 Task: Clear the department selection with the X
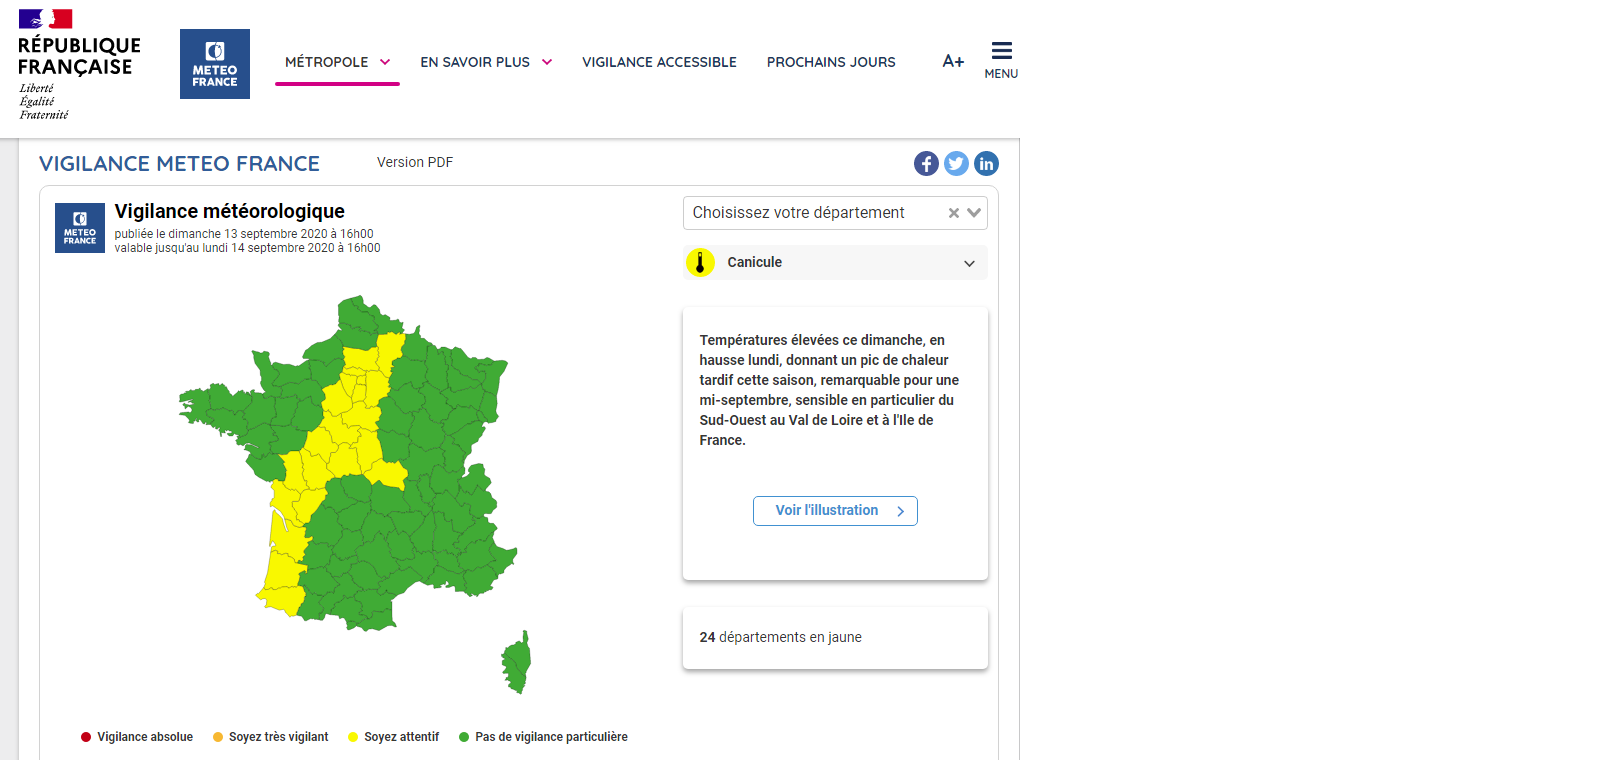pyautogui.click(x=954, y=213)
